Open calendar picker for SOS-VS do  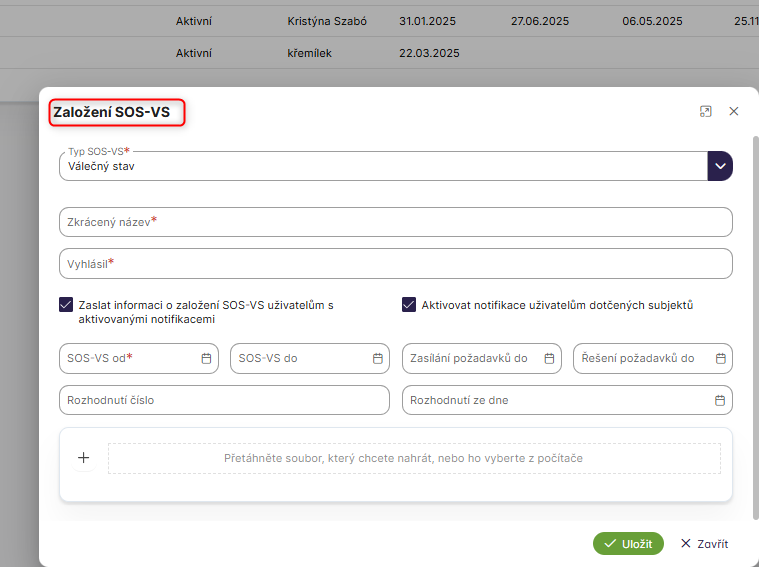(377, 358)
